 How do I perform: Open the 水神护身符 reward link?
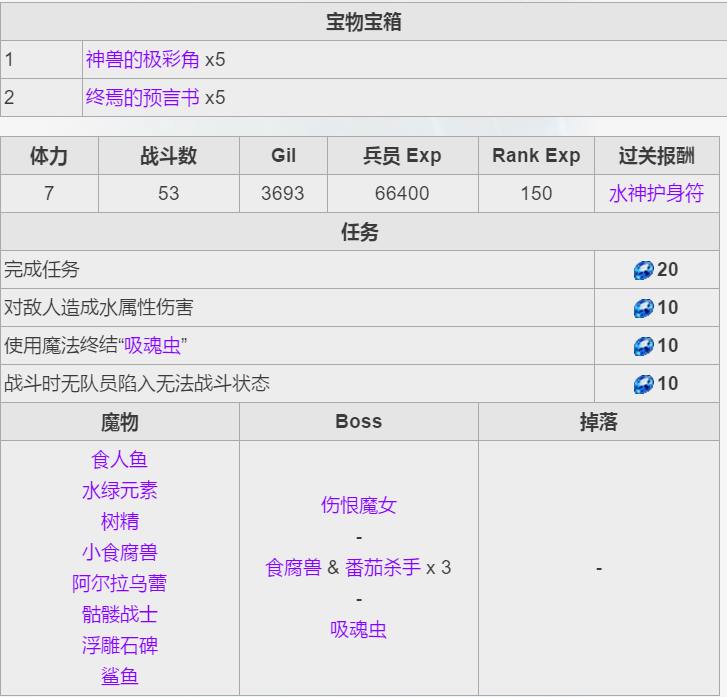pyautogui.click(x=656, y=193)
